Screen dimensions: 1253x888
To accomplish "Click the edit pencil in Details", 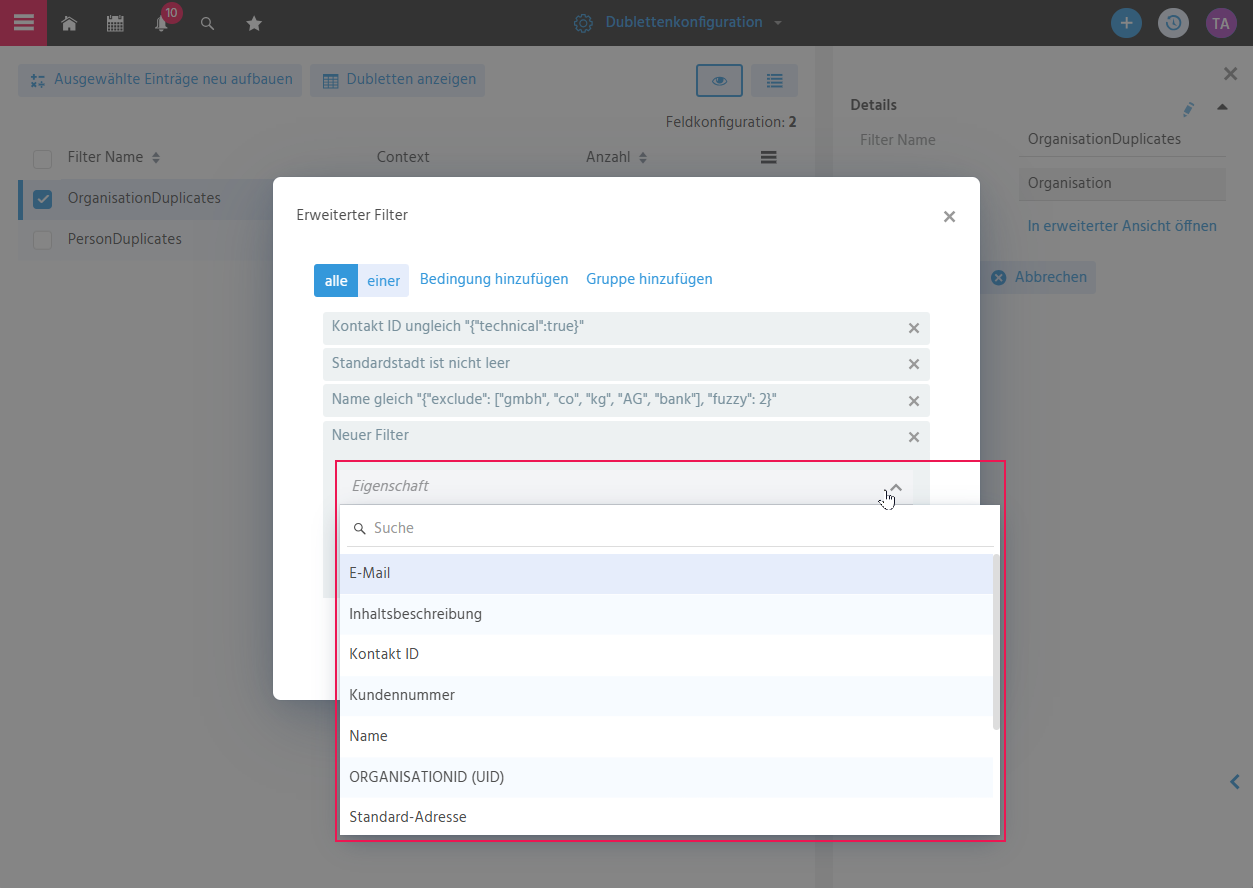I will [1188, 108].
